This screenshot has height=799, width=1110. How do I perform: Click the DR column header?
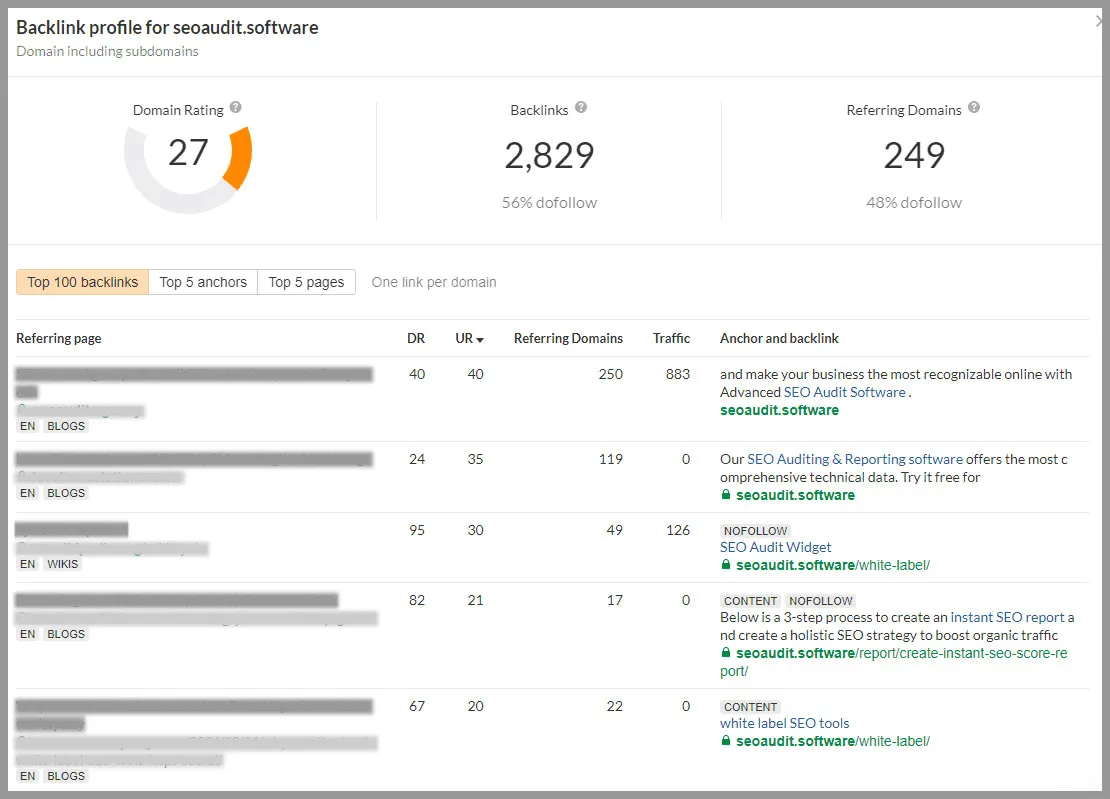pyautogui.click(x=416, y=338)
